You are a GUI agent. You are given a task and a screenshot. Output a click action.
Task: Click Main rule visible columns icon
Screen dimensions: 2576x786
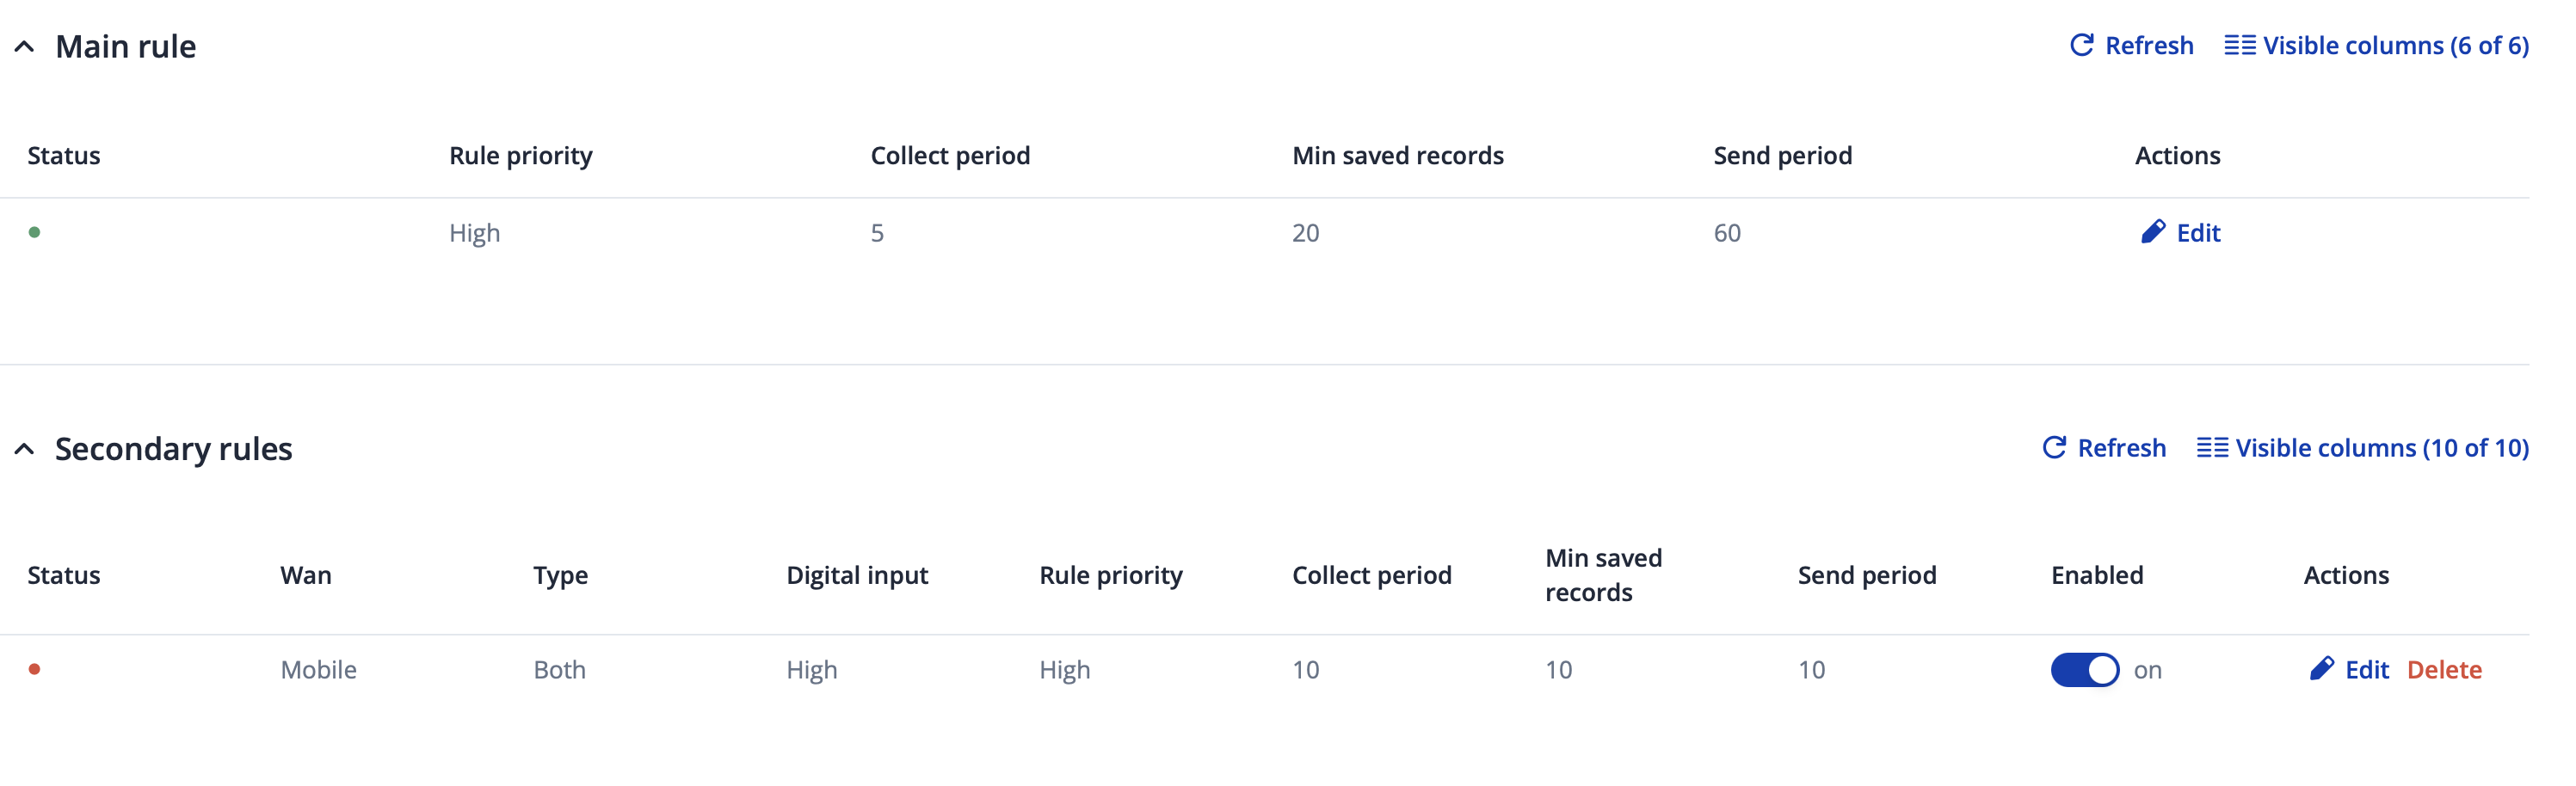[2239, 45]
